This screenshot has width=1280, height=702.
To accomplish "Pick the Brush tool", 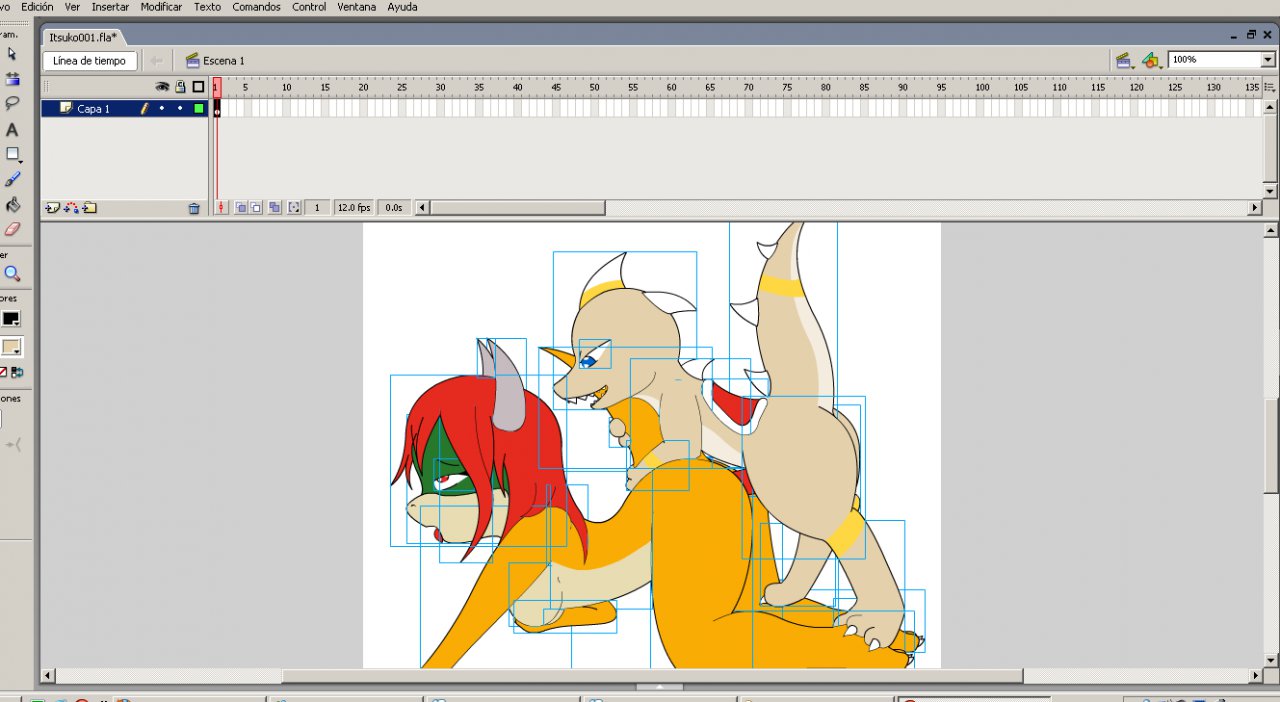I will (x=12, y=180).
